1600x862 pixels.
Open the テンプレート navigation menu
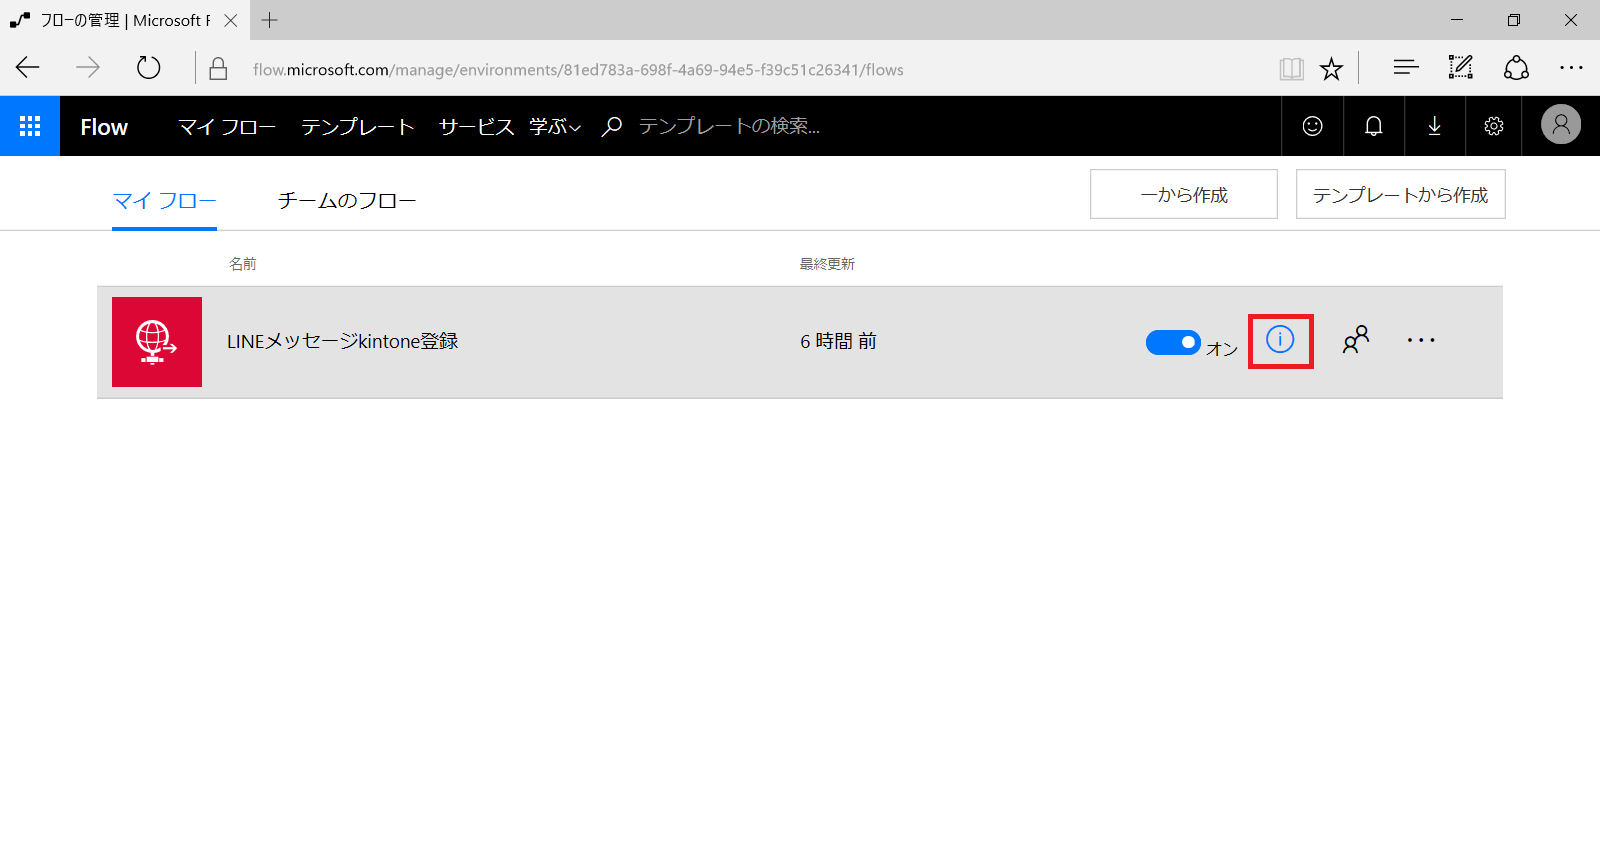tap(357, 127)
